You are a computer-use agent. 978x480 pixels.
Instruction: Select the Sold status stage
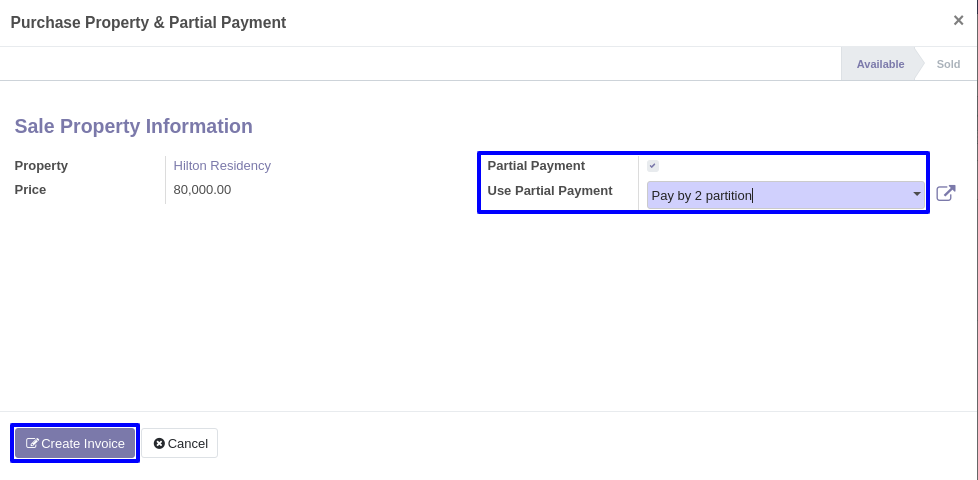(948, 64)
